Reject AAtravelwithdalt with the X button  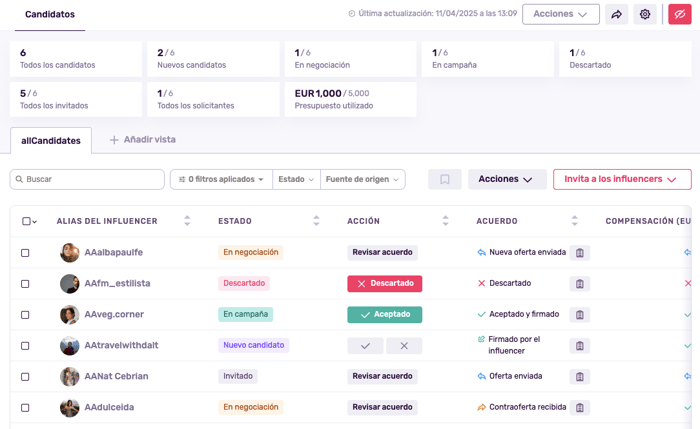click(x=403, y=346)
